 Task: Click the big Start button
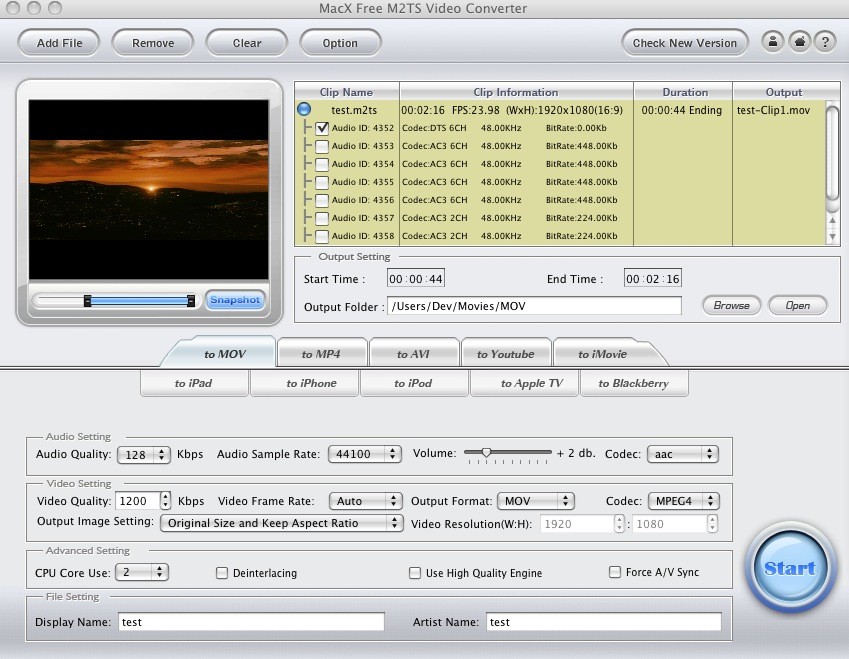pyautogui.click(x=790, y=567)
